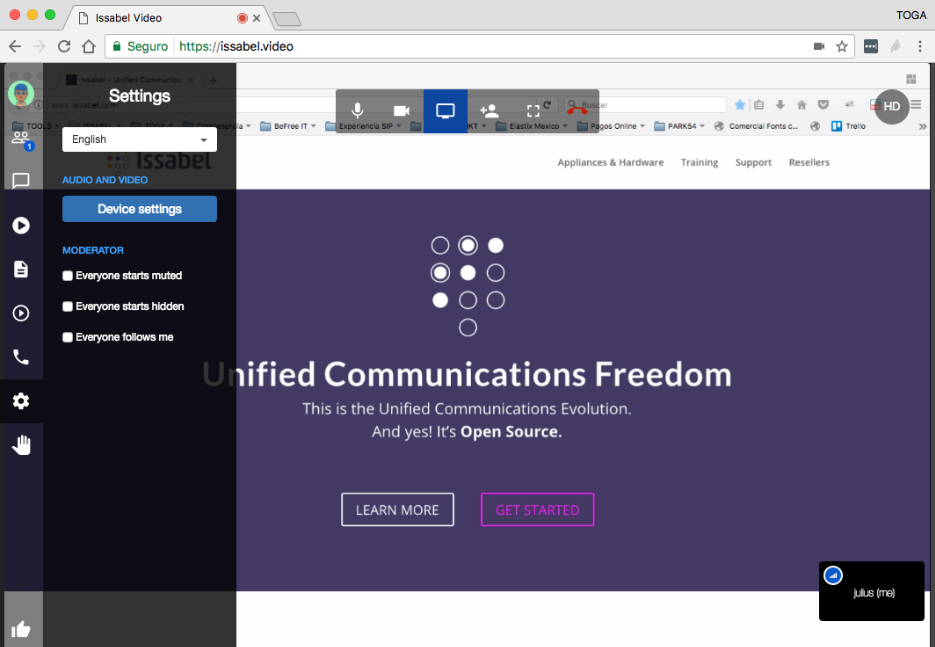
Task: Enter full screen from the call toolbar
Action: point(533,111)
